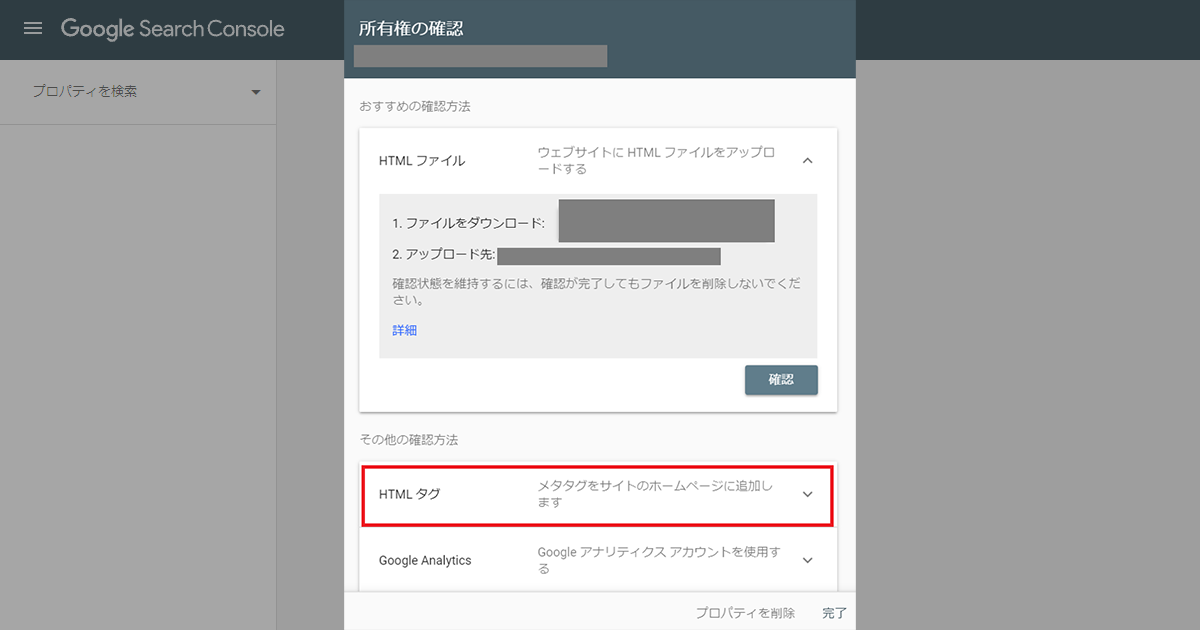Viewport: 1200px width, 630px height.
Task: Click the 確認 button
Action: tap(781, 380)
